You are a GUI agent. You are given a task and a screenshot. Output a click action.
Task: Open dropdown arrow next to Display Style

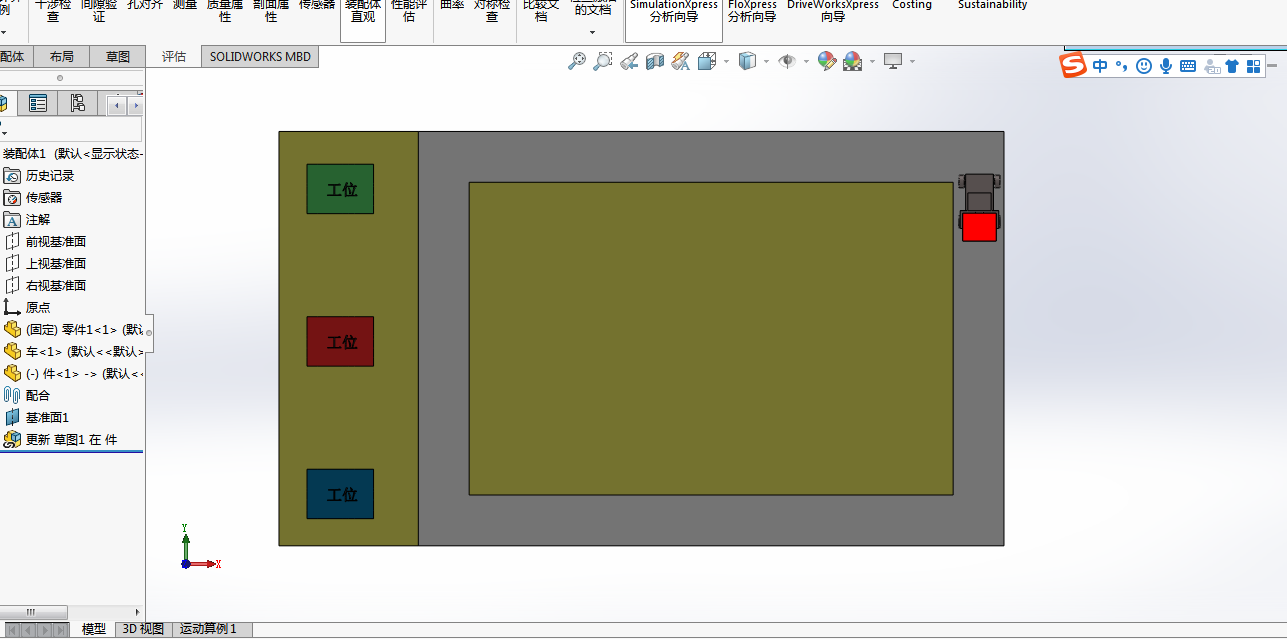766,61
